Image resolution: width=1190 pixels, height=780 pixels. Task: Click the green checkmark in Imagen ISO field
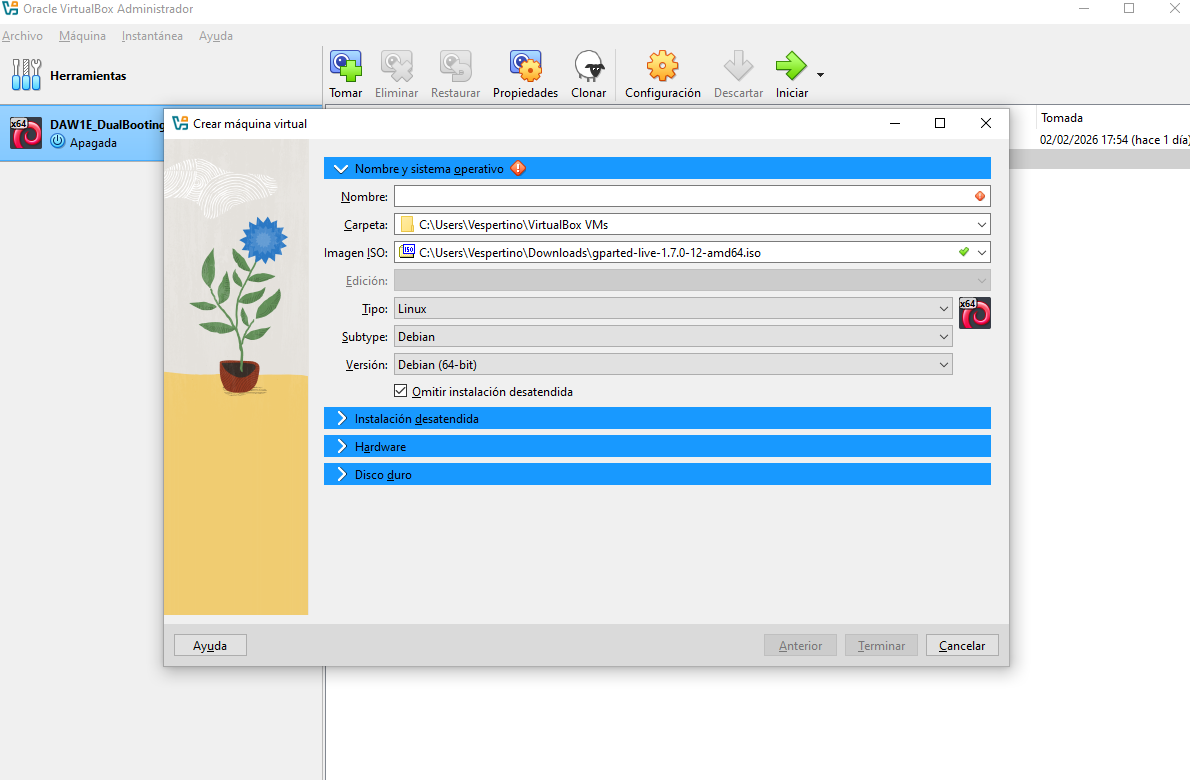pos(964,252)
